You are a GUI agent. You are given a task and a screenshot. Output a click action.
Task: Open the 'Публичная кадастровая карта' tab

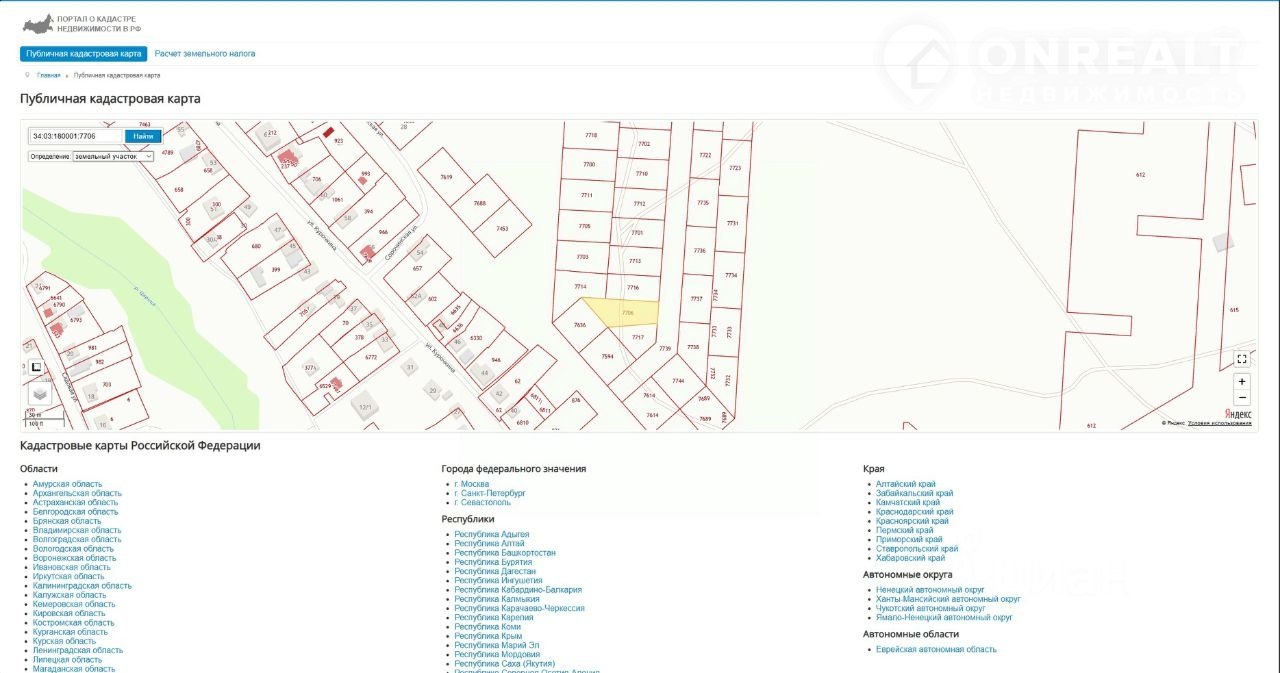[84, 54]
